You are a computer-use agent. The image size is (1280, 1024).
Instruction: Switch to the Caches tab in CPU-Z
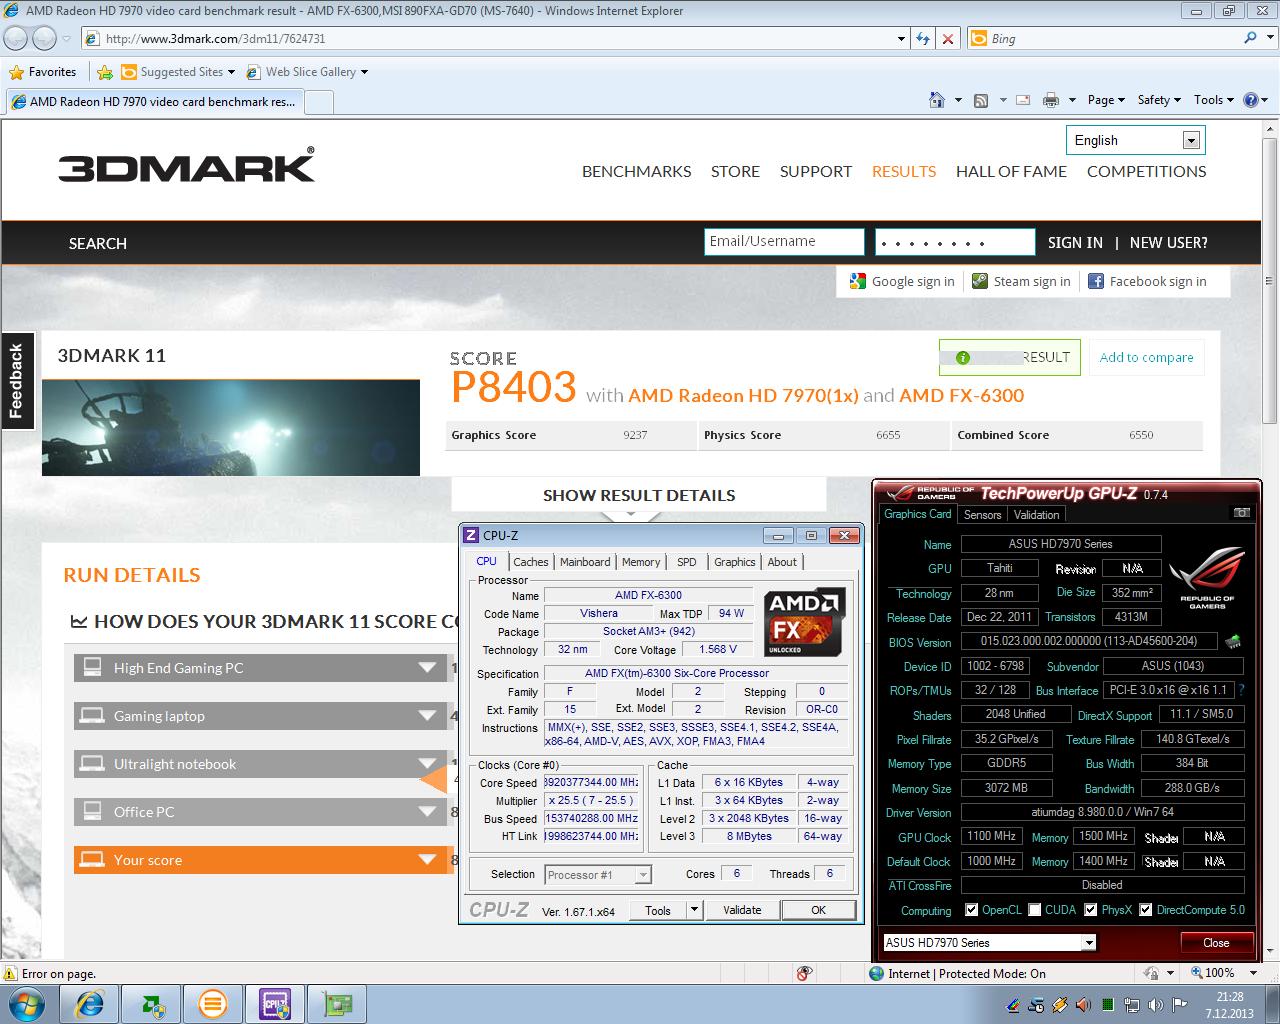click(531, 562)
